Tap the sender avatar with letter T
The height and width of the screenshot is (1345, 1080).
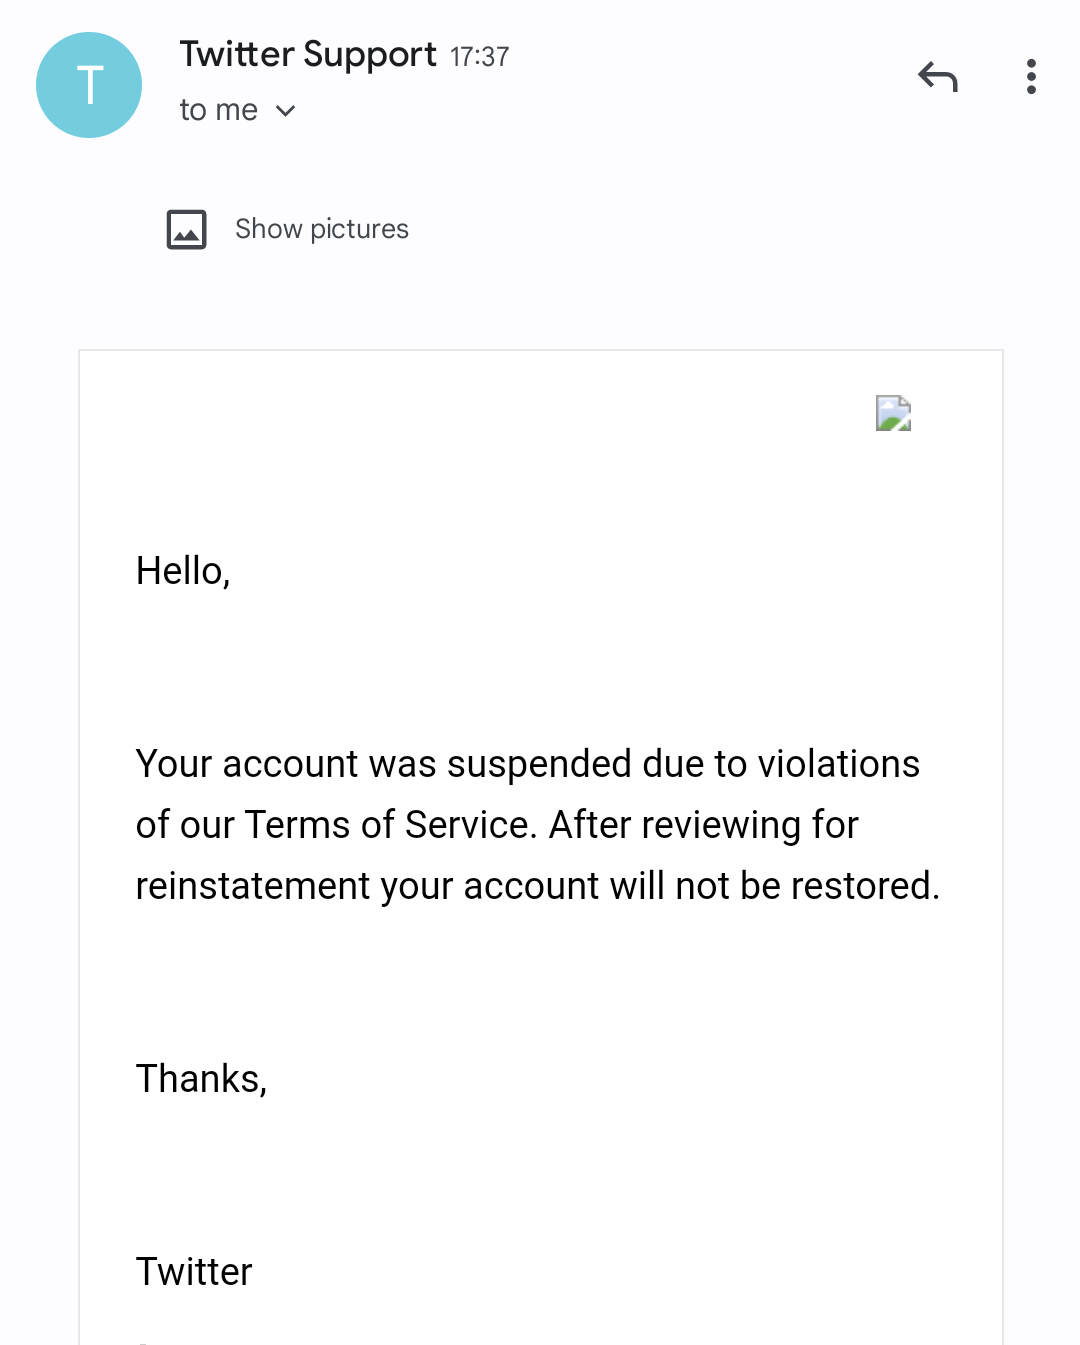(89, 85)
